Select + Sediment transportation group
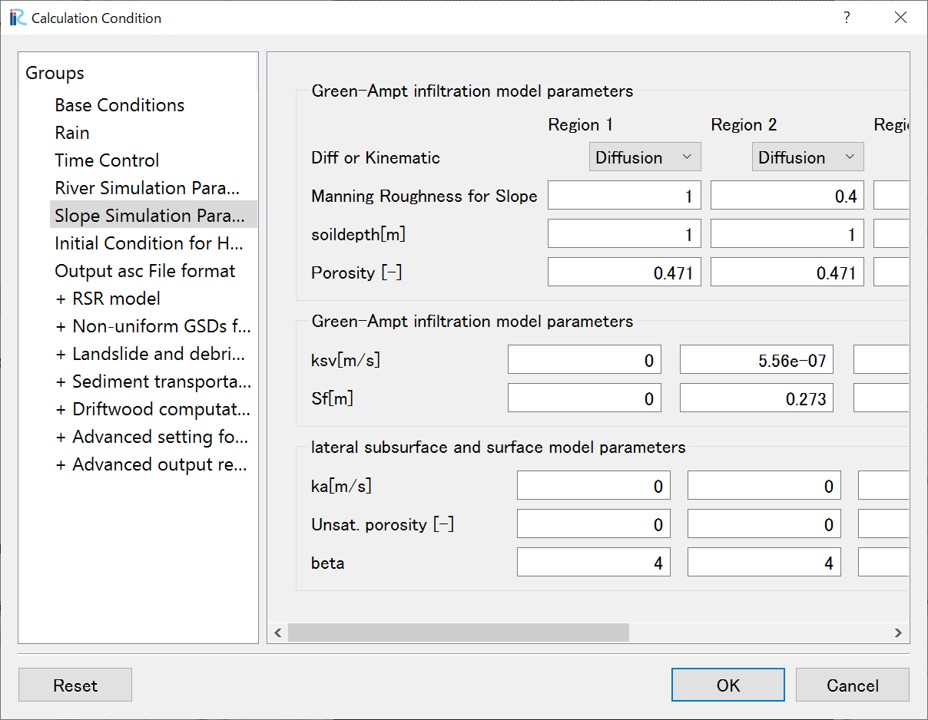The height and width of the screenshot is (720, 928). click(153, 382)
